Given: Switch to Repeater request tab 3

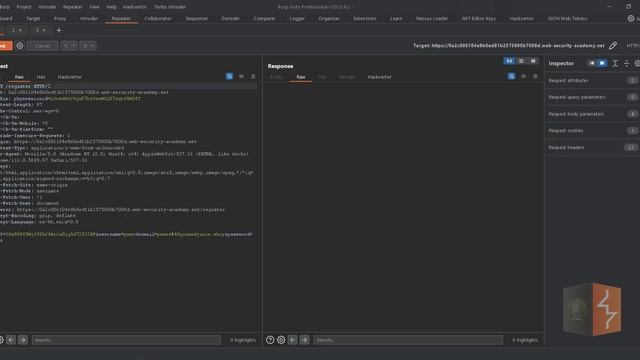Looking at the screenshot, I should 37,30.
